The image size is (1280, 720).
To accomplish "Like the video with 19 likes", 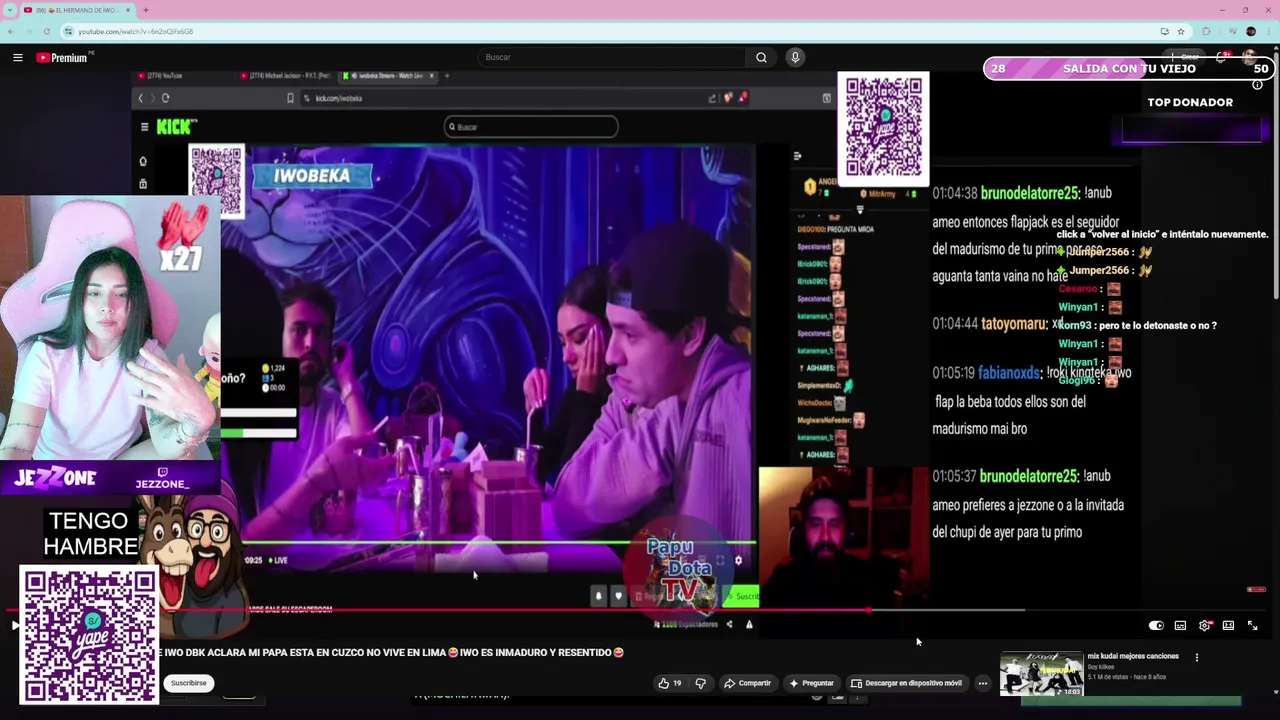I will click(x=669, y=683).
